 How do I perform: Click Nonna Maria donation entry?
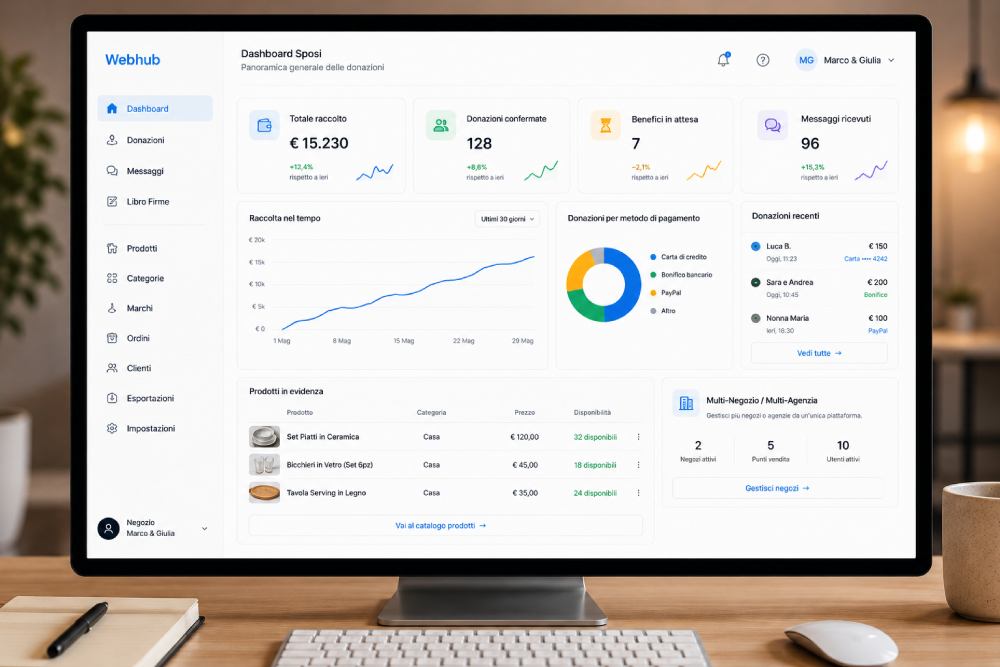[819, 324]
